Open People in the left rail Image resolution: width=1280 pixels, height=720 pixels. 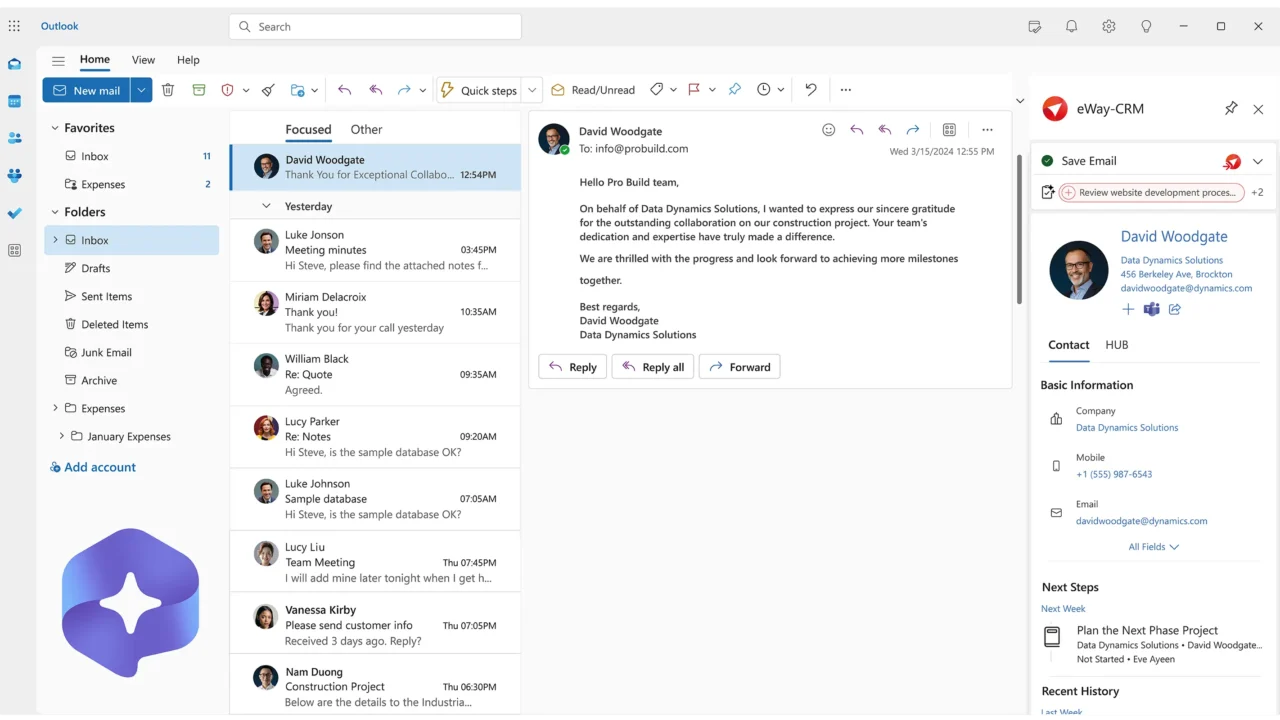[x=14, y=138]
